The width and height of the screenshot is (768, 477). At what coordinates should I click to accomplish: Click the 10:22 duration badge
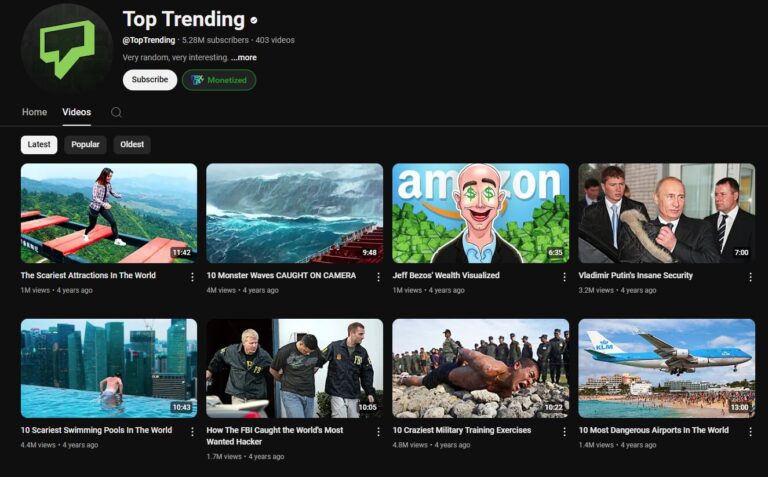553,407
